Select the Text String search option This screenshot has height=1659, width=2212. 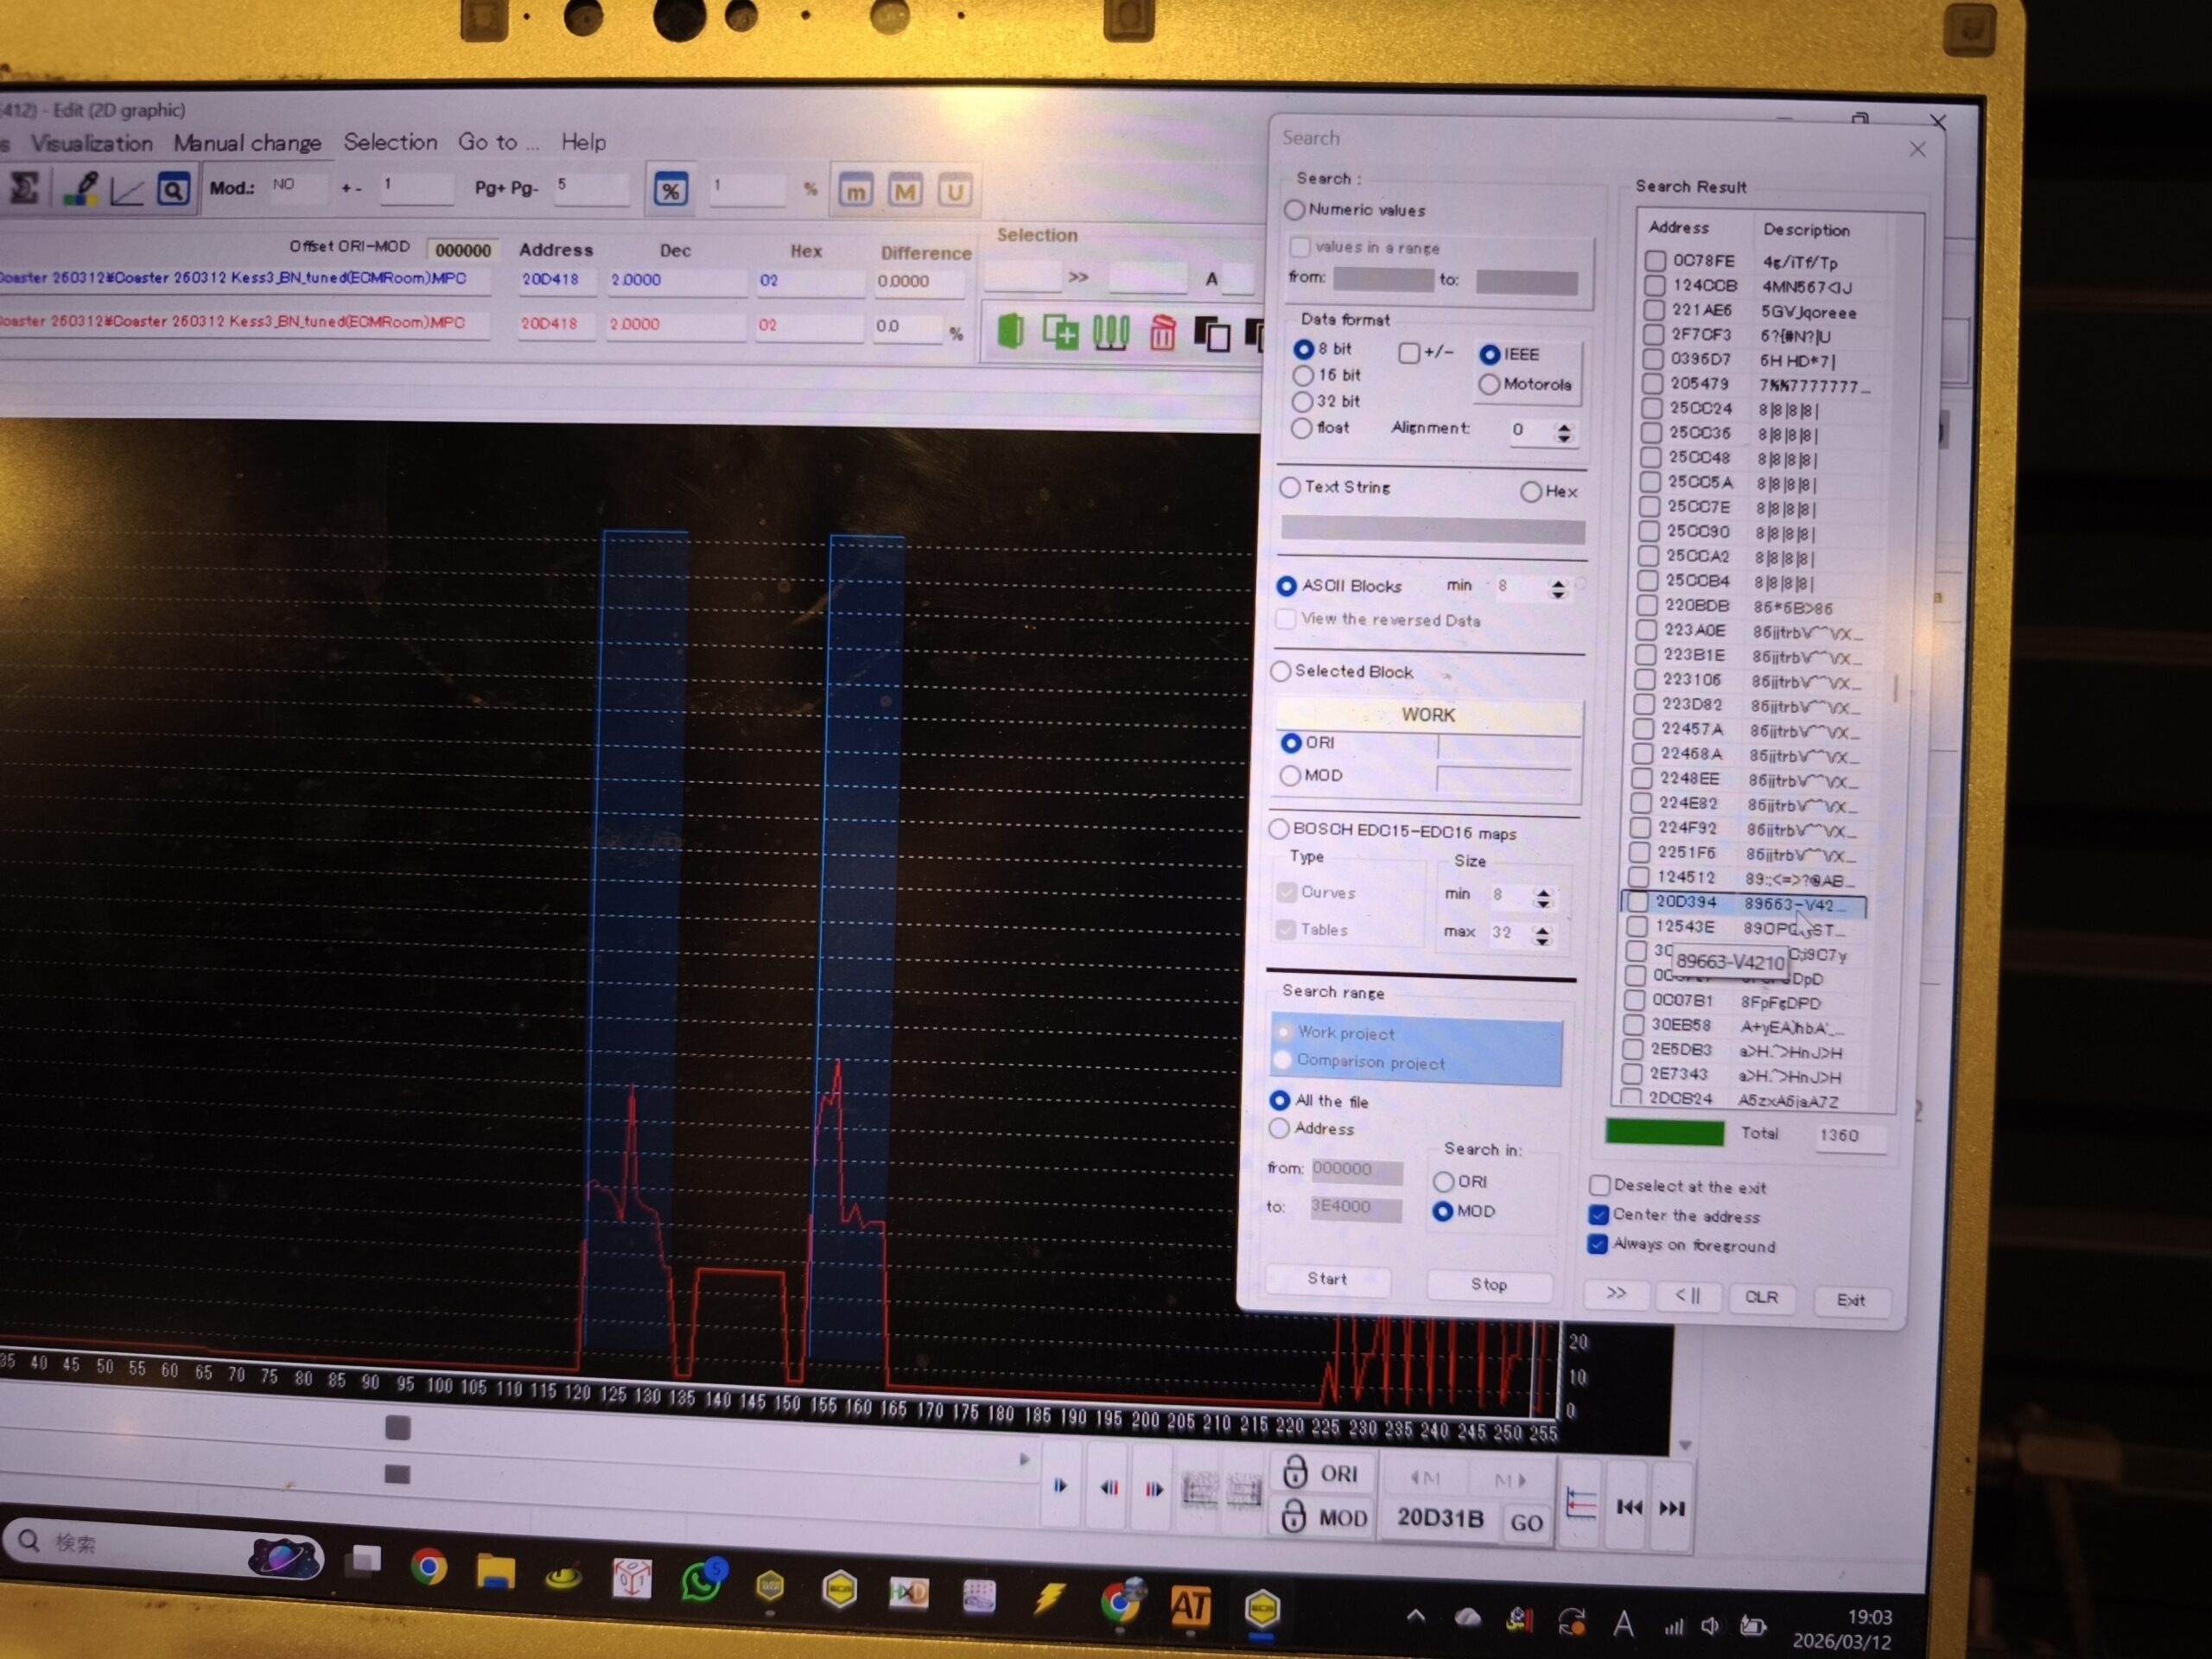[x=1290, y=488]
